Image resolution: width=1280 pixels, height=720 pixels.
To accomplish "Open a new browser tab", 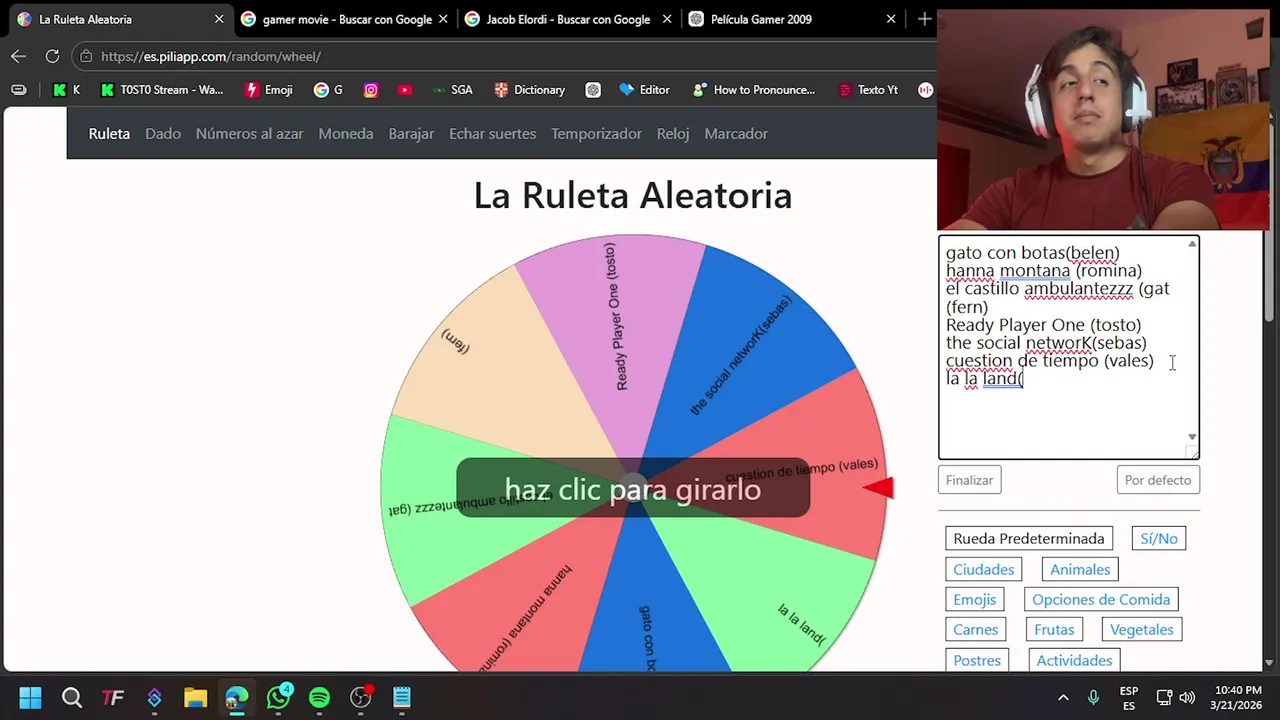I will (925, 19).
